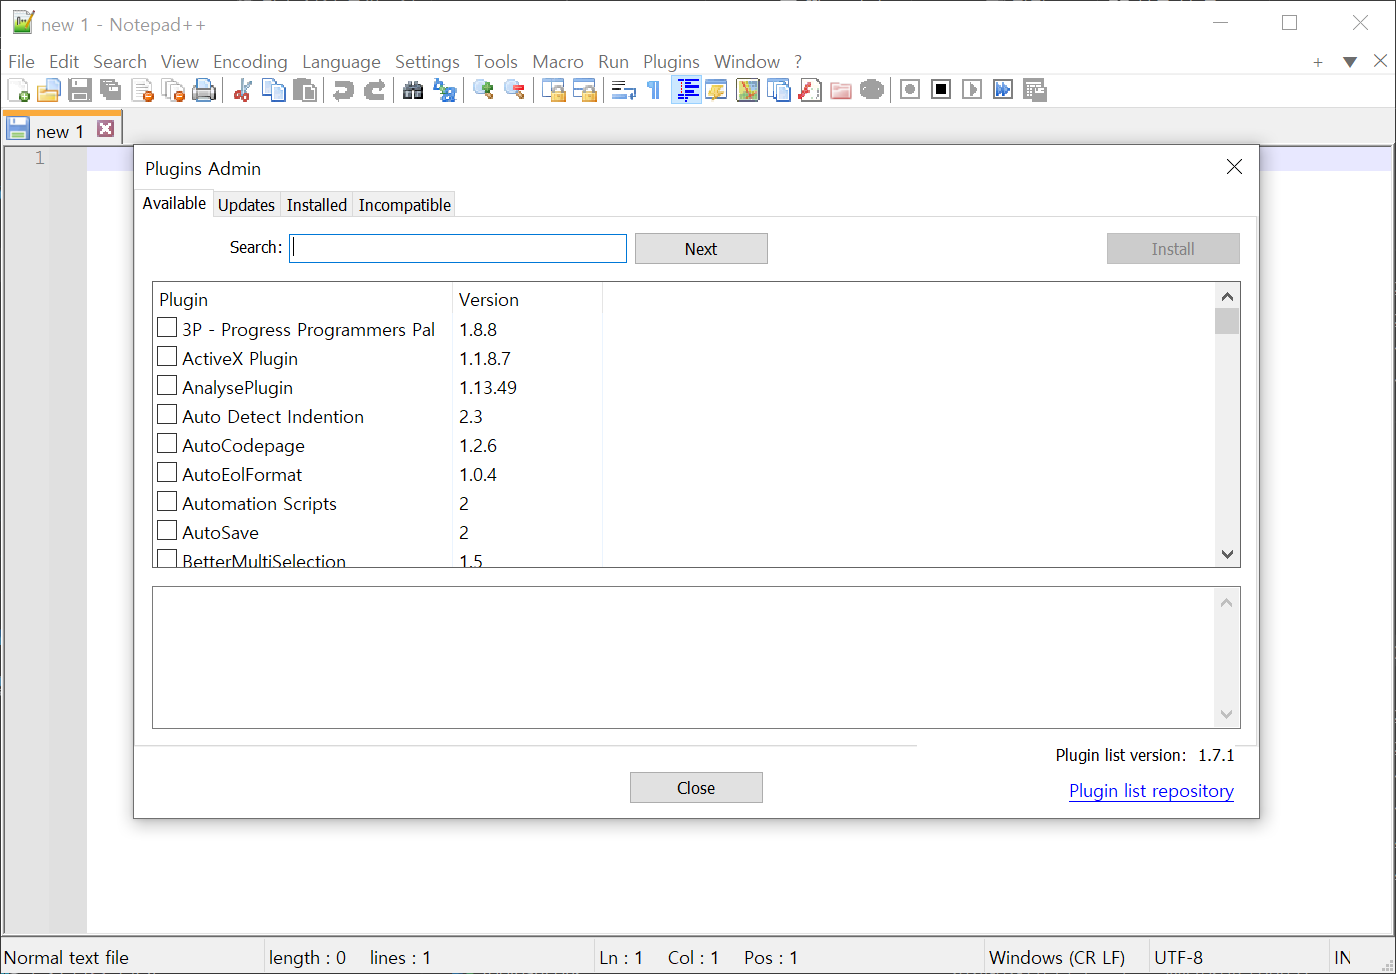The height and width of the screenshot is (974, 1396).
Task: Open the Function List icon
Action: [x=810, y=90]
